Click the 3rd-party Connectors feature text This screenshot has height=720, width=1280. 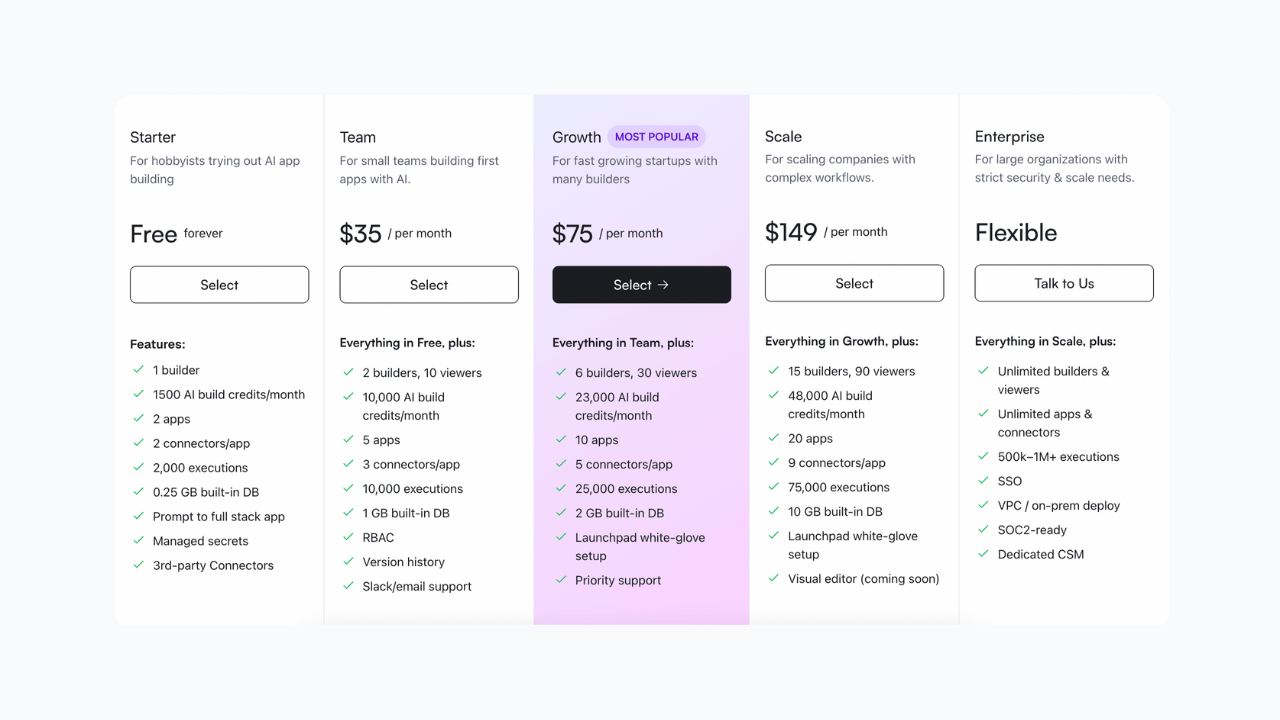pos(213,565)
